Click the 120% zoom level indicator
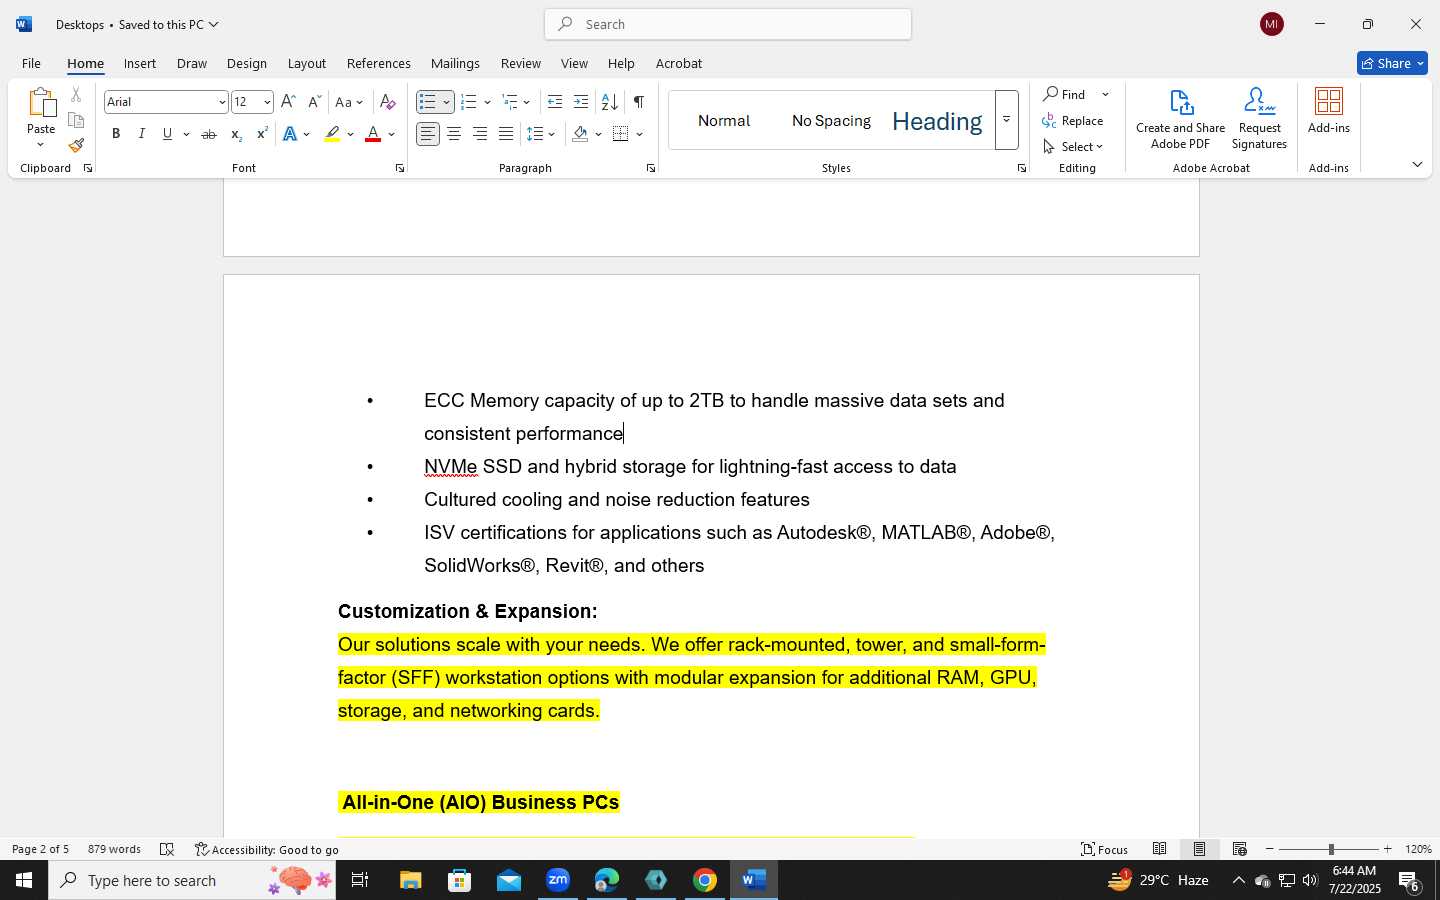Screen dimensions: 1440x900 [1418, 849]
